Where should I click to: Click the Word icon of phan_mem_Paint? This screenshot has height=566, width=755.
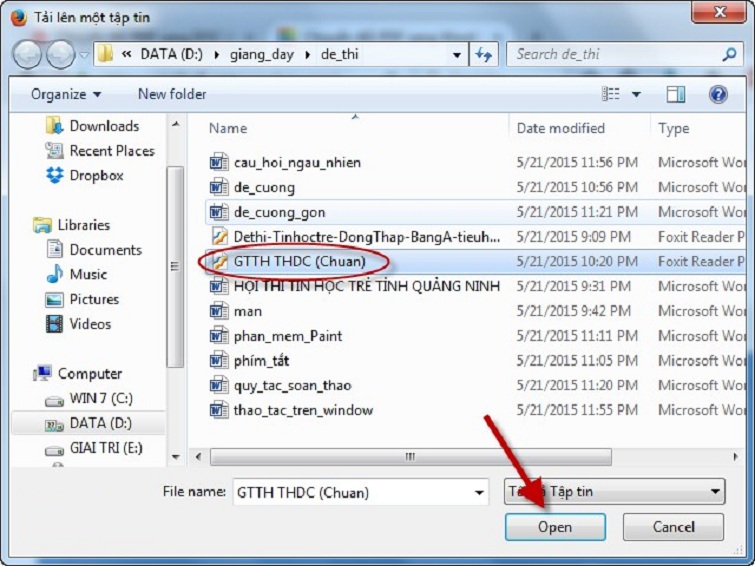point(219,336)
